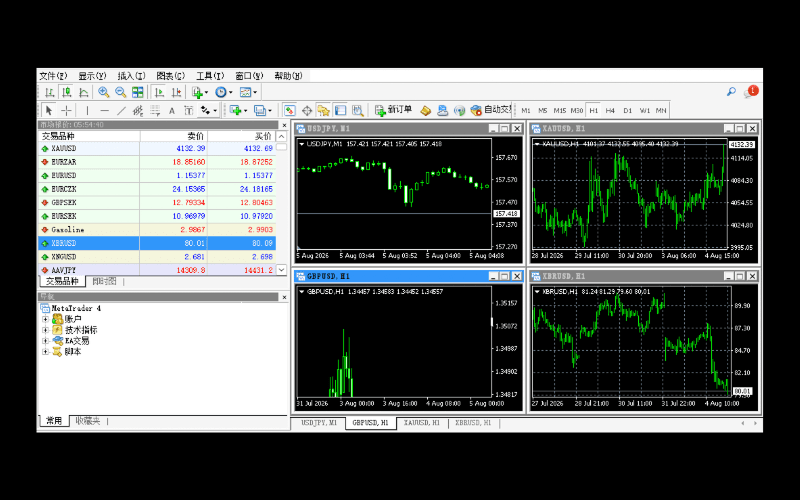Select the EURUSD row in Market Watch
This screenshot has width=800, height=500.
pos(157,176)
